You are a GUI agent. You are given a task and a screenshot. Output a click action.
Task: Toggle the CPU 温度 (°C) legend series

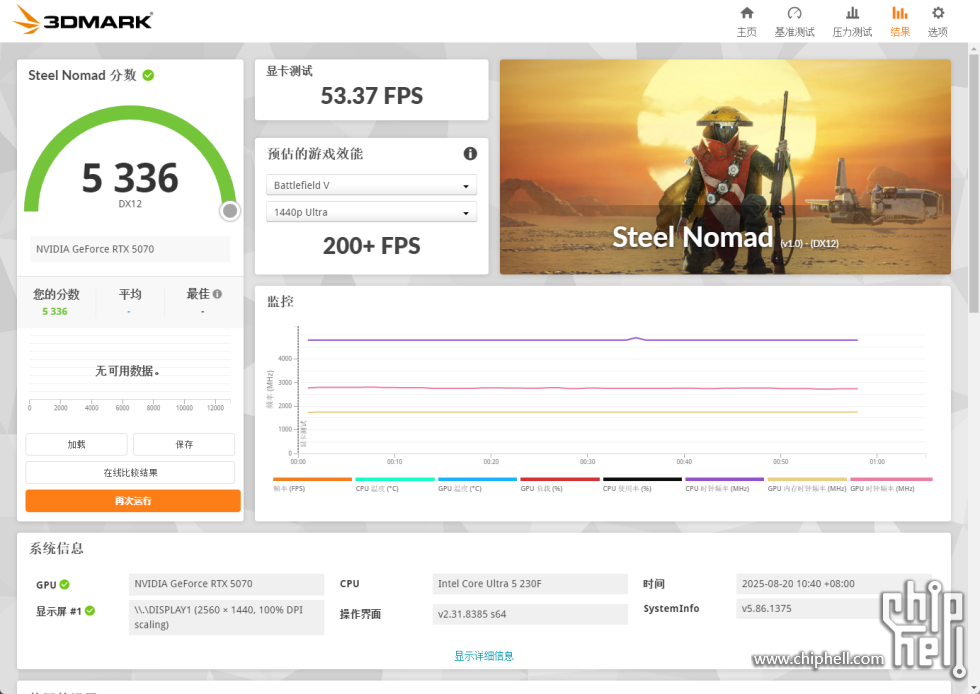(x=394, y=485)
